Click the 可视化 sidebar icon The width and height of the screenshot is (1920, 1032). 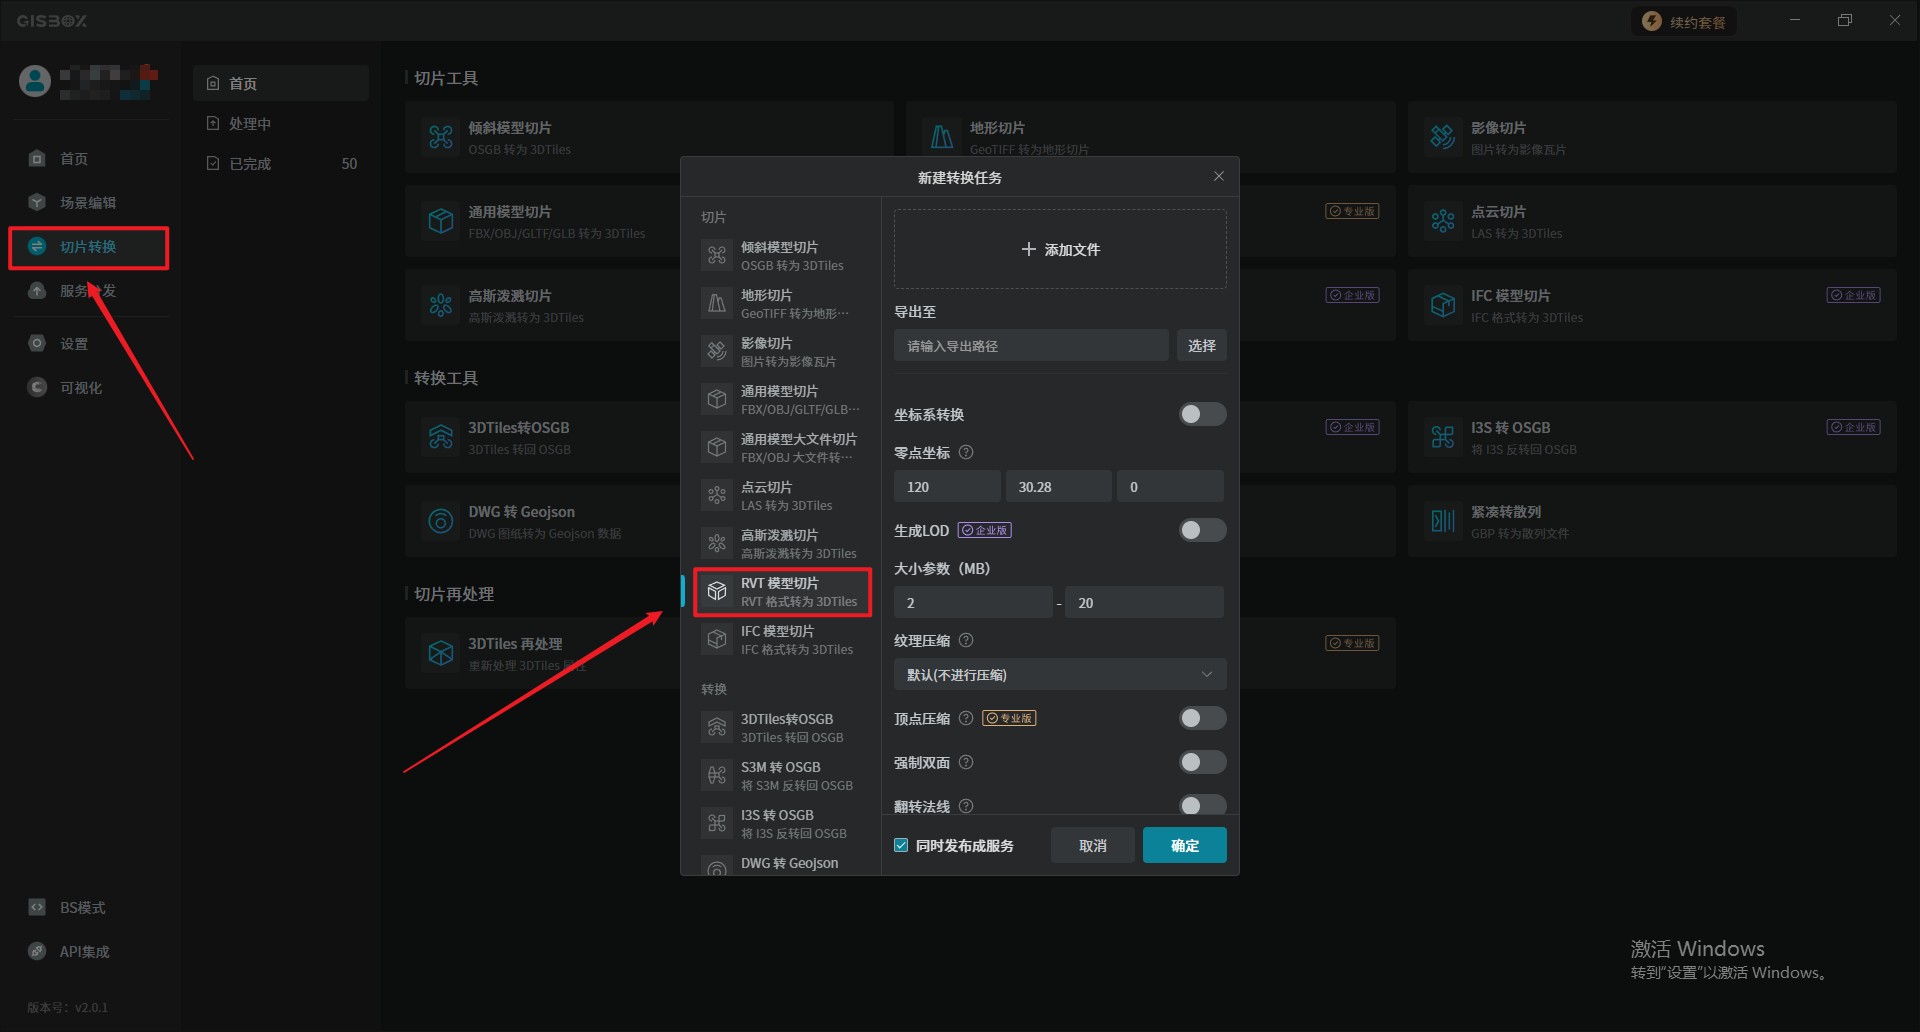click(37, 387)
